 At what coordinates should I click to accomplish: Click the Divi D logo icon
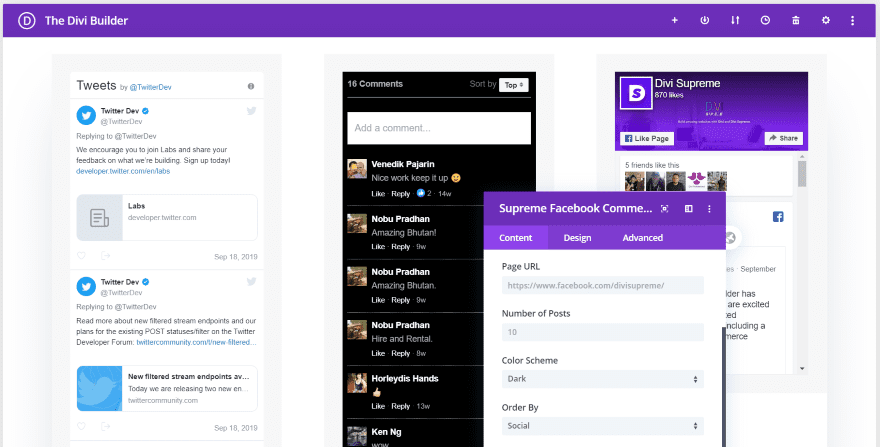(x=26, y=21)
